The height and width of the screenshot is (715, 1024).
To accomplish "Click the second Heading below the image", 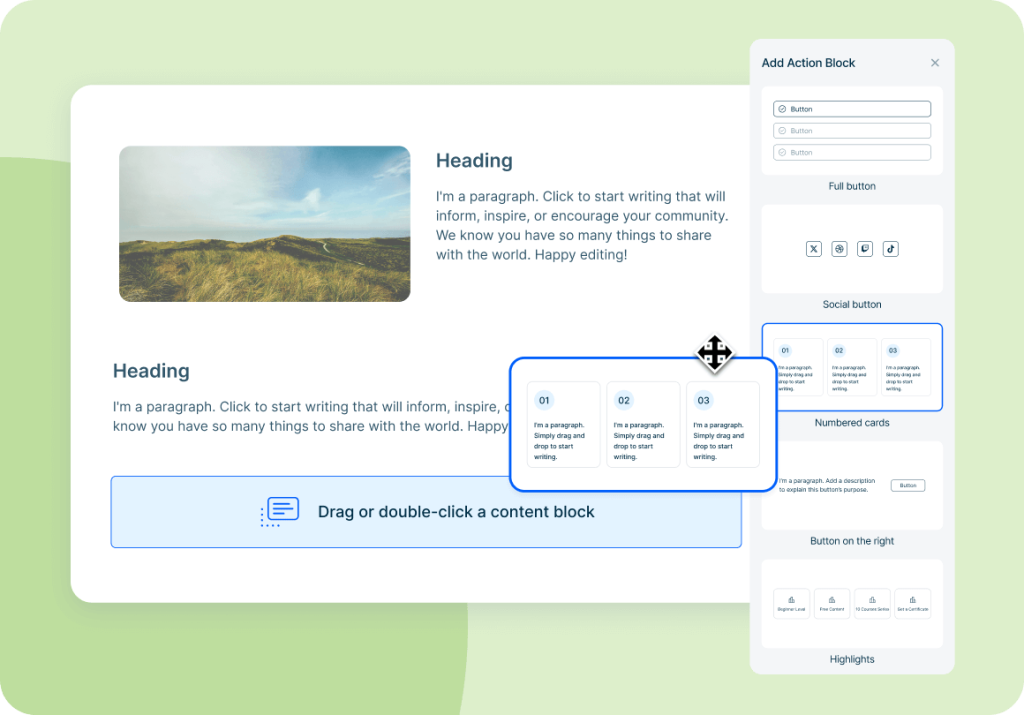I will [x=151, y=371].
